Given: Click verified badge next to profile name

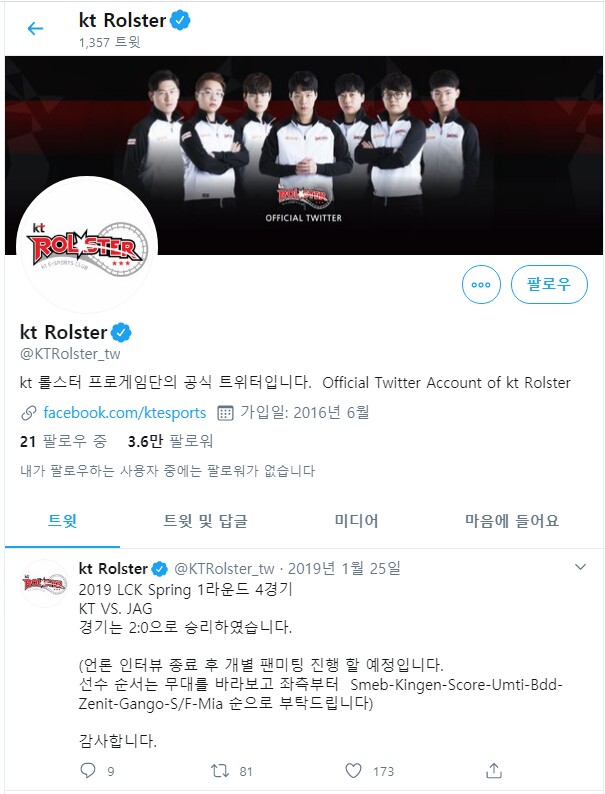Looking at the screenshot, I should pos(122,333).
